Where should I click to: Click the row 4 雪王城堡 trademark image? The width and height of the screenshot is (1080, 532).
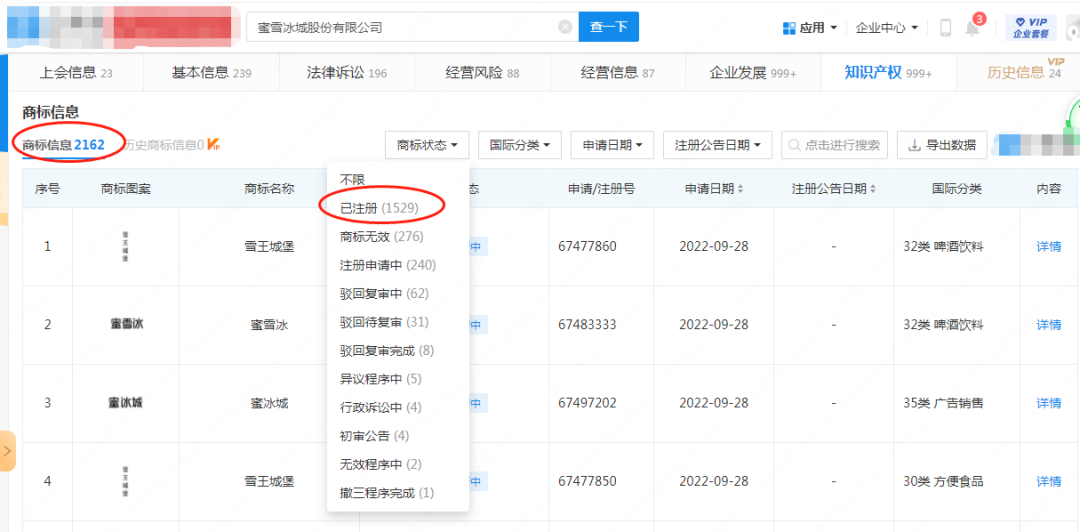pyautogui.click(x=125, y=481)
